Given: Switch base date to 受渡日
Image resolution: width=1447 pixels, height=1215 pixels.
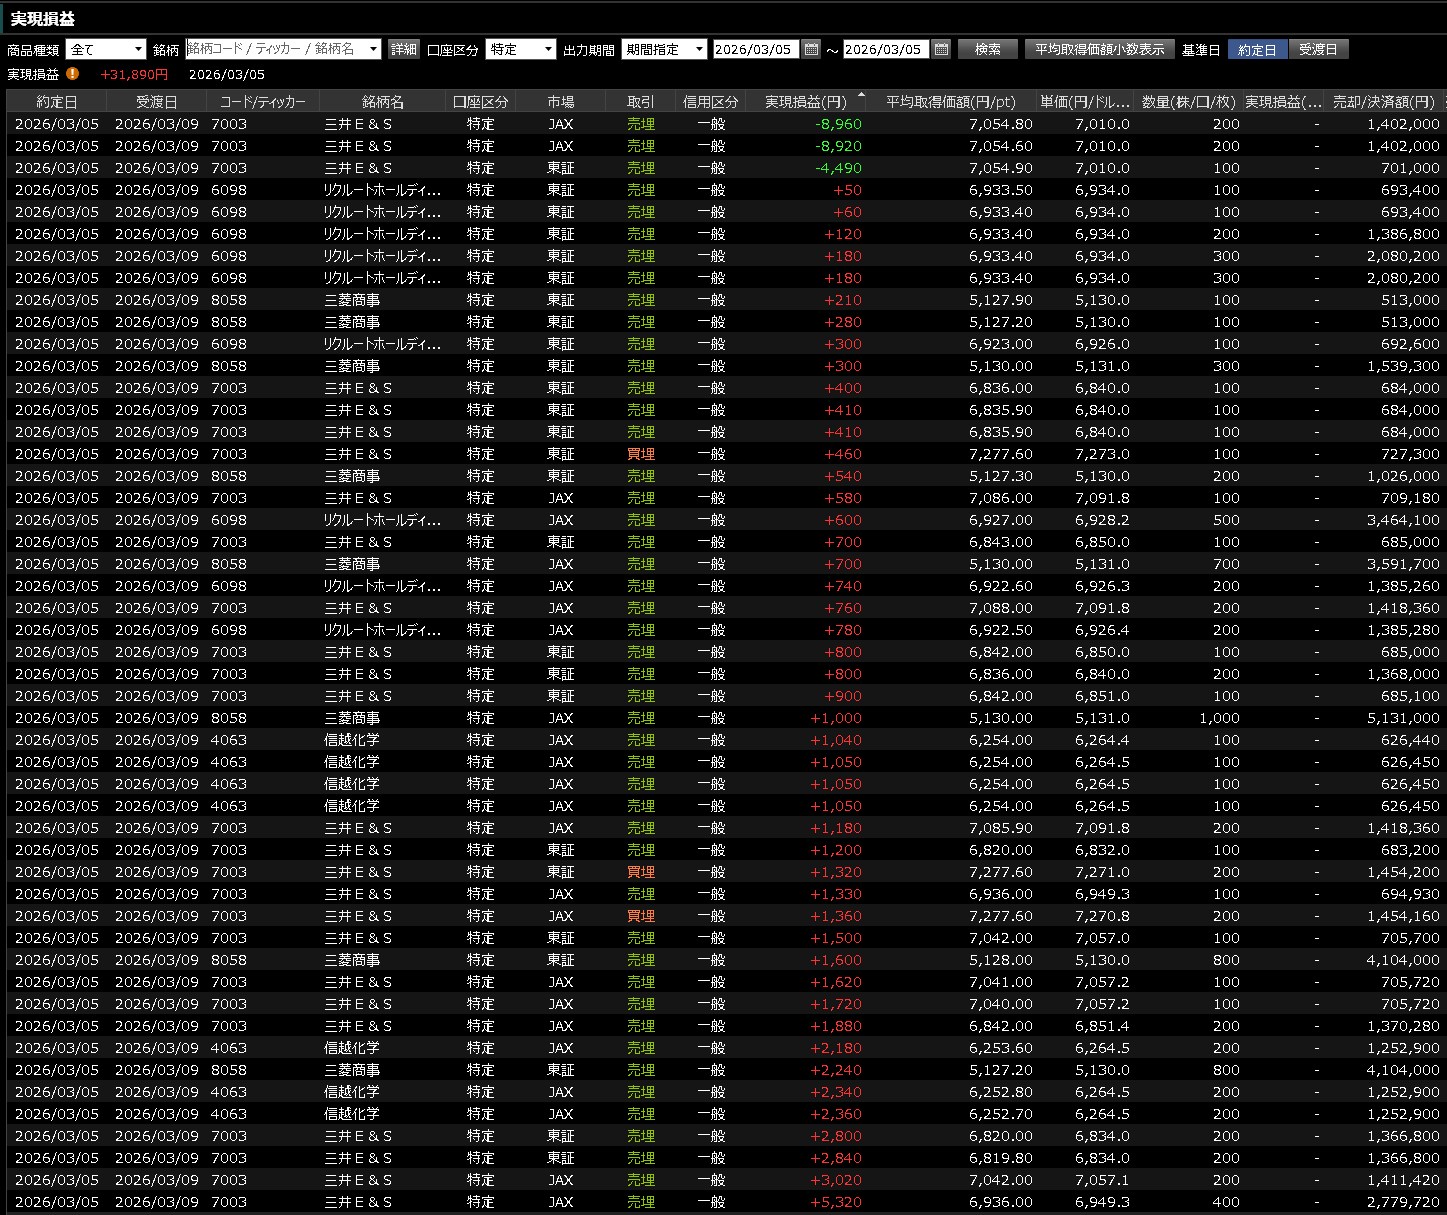Looking at the screenshot, I should 1317,49.
